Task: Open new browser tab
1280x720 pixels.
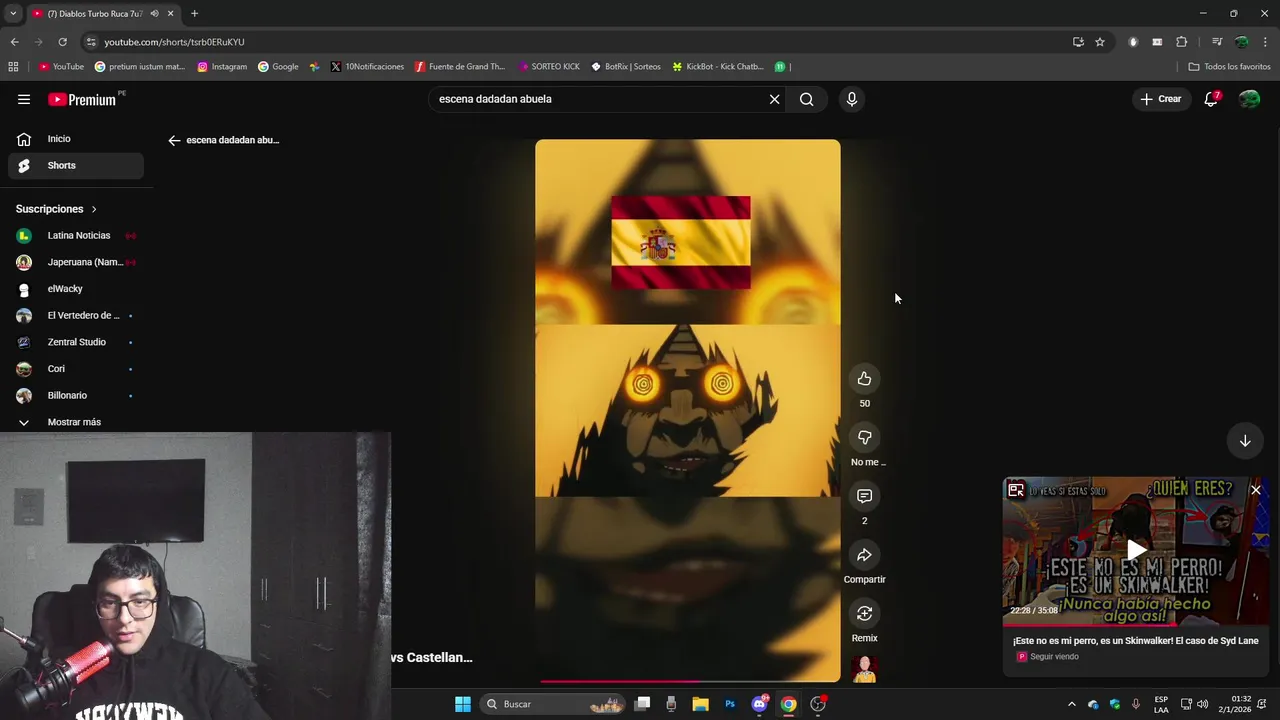Action: coord(194,13)
